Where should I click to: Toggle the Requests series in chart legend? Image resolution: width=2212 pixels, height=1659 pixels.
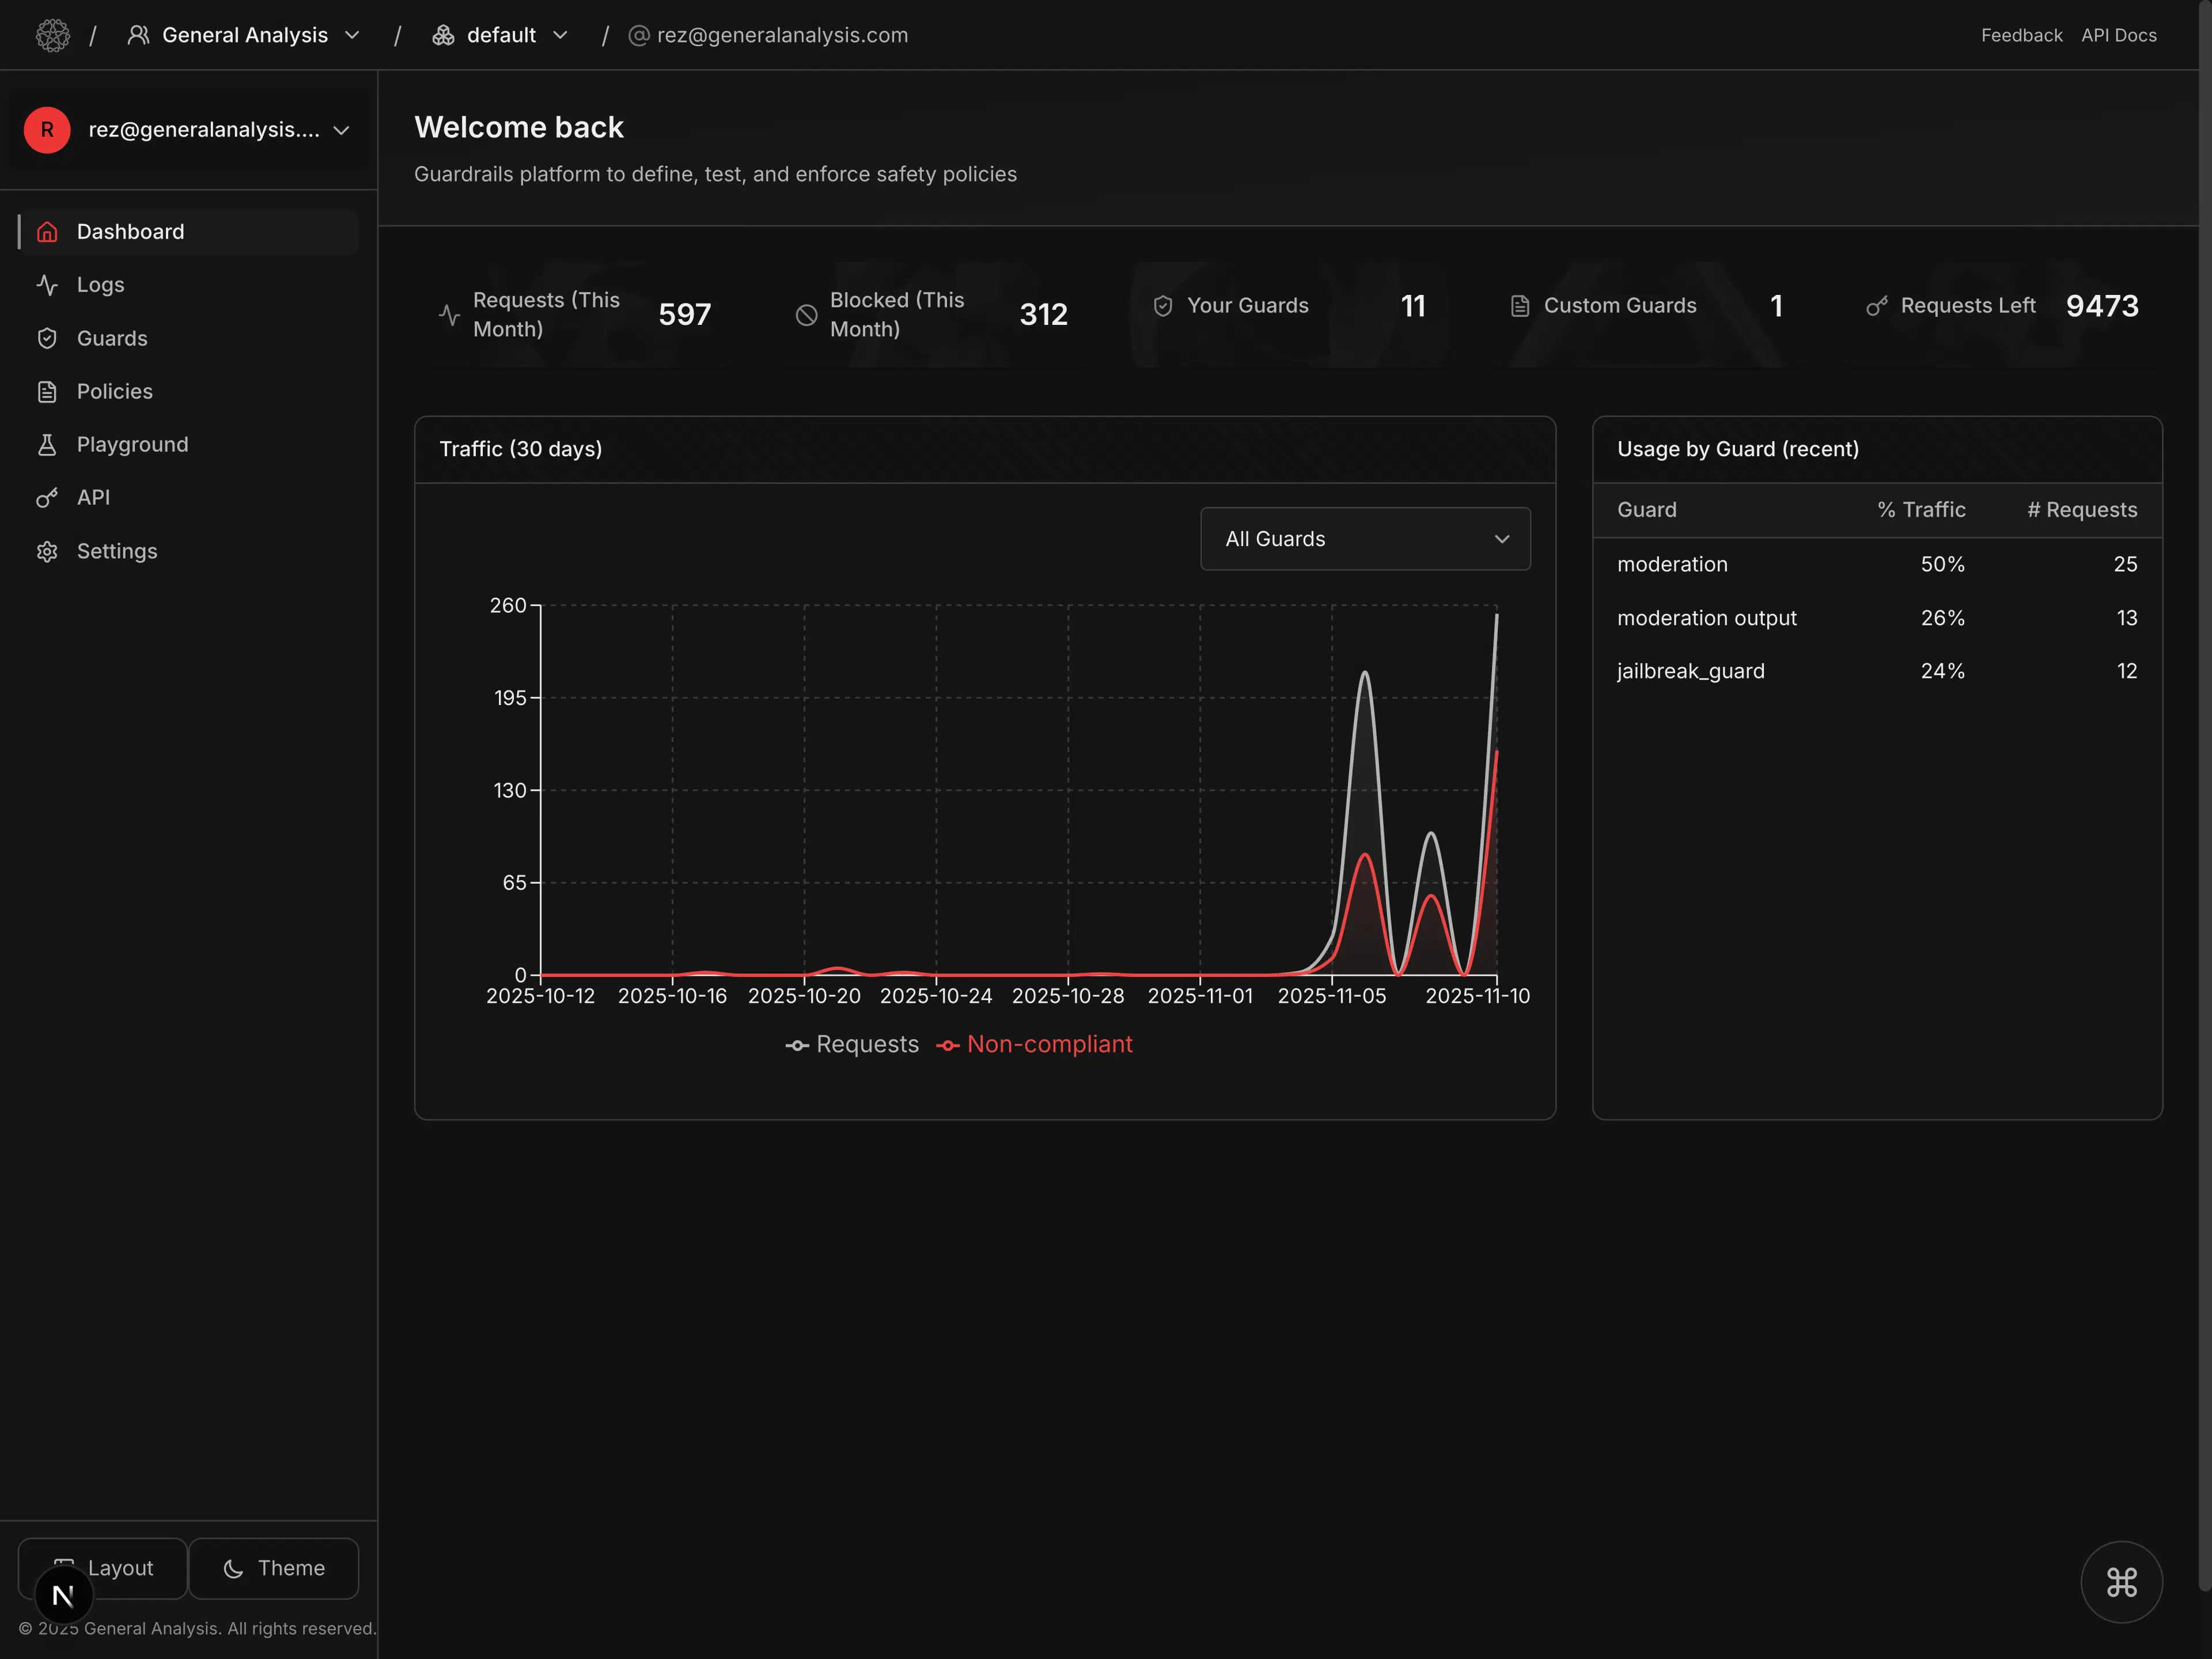[x=853, y=1044]
